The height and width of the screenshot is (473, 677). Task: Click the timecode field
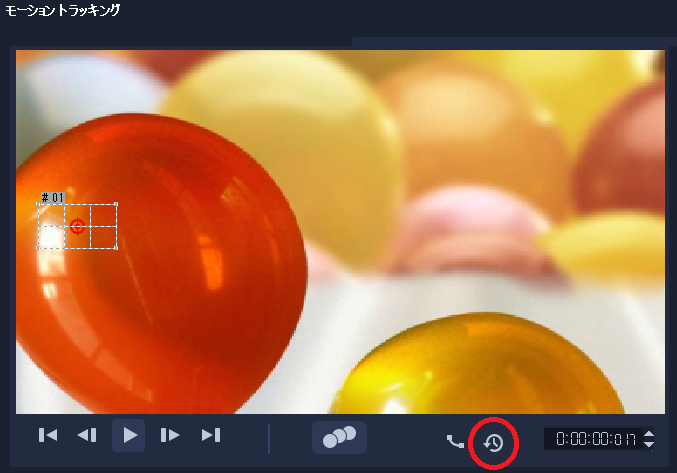tap(592, 439)
